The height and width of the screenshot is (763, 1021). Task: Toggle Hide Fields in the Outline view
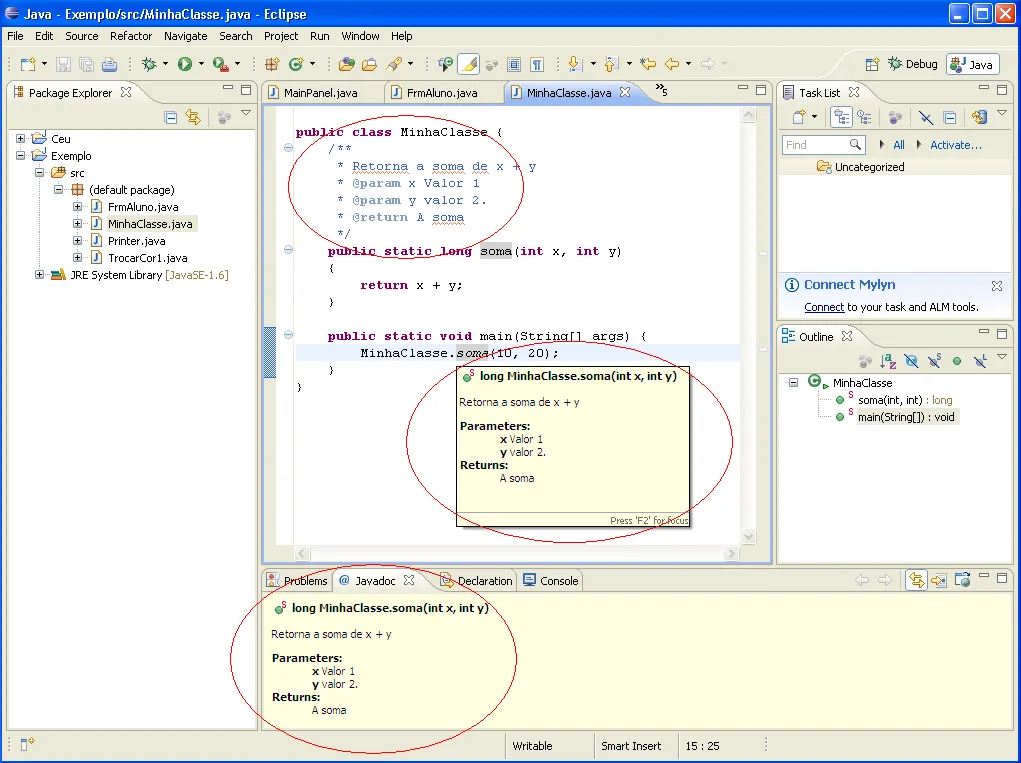(911, 361)
